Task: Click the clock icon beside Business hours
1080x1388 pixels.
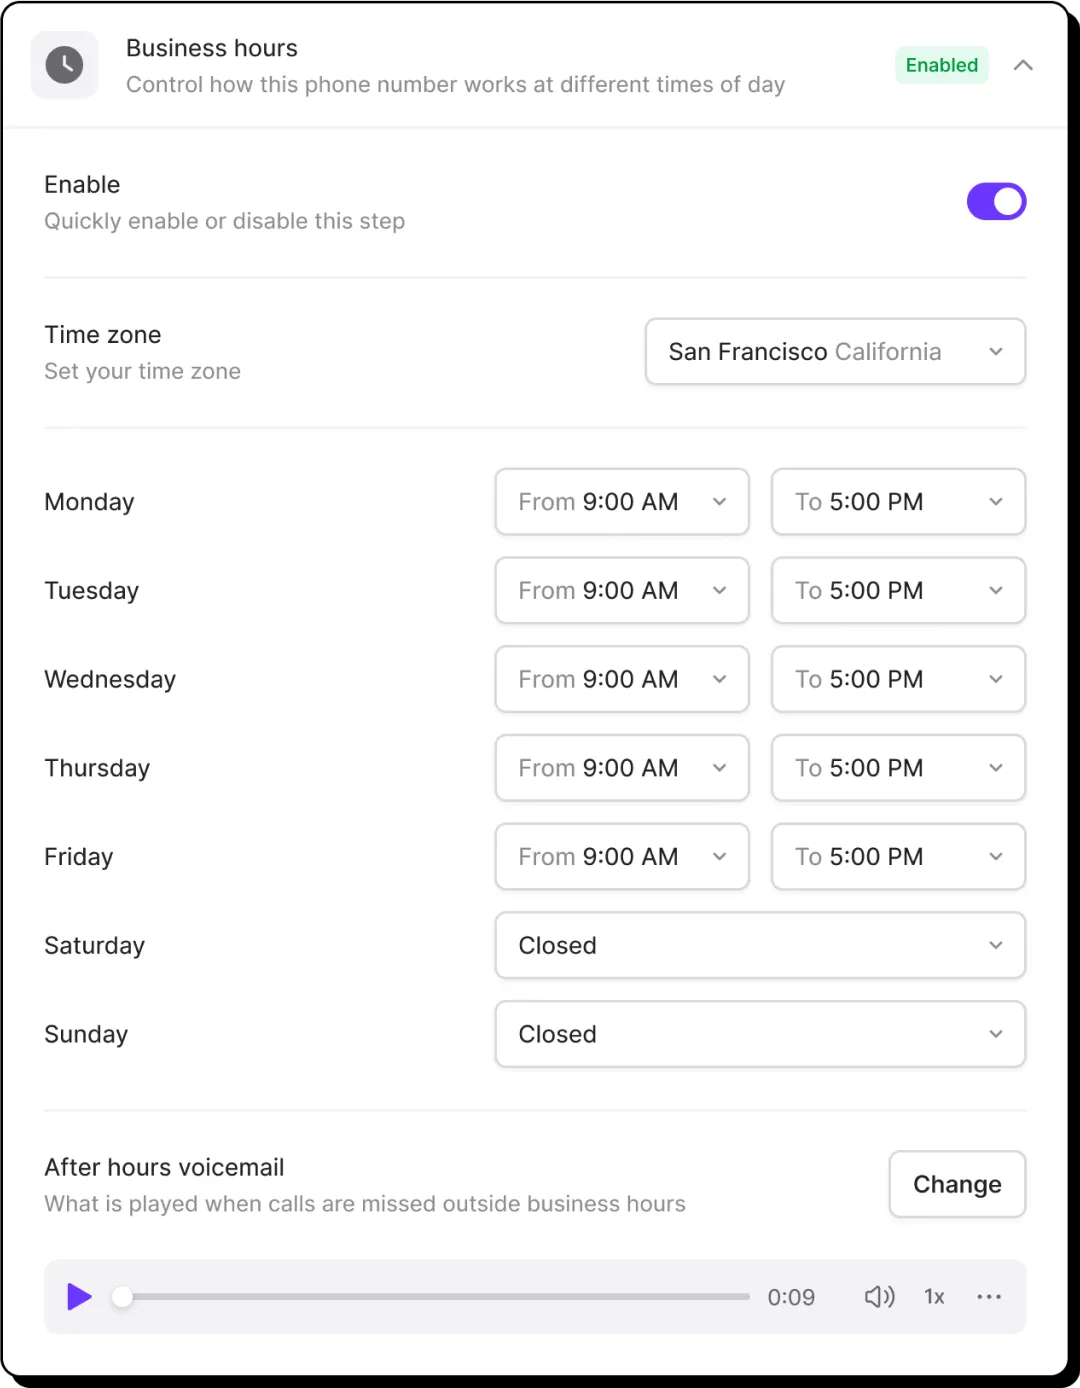Action: point(64,64)
